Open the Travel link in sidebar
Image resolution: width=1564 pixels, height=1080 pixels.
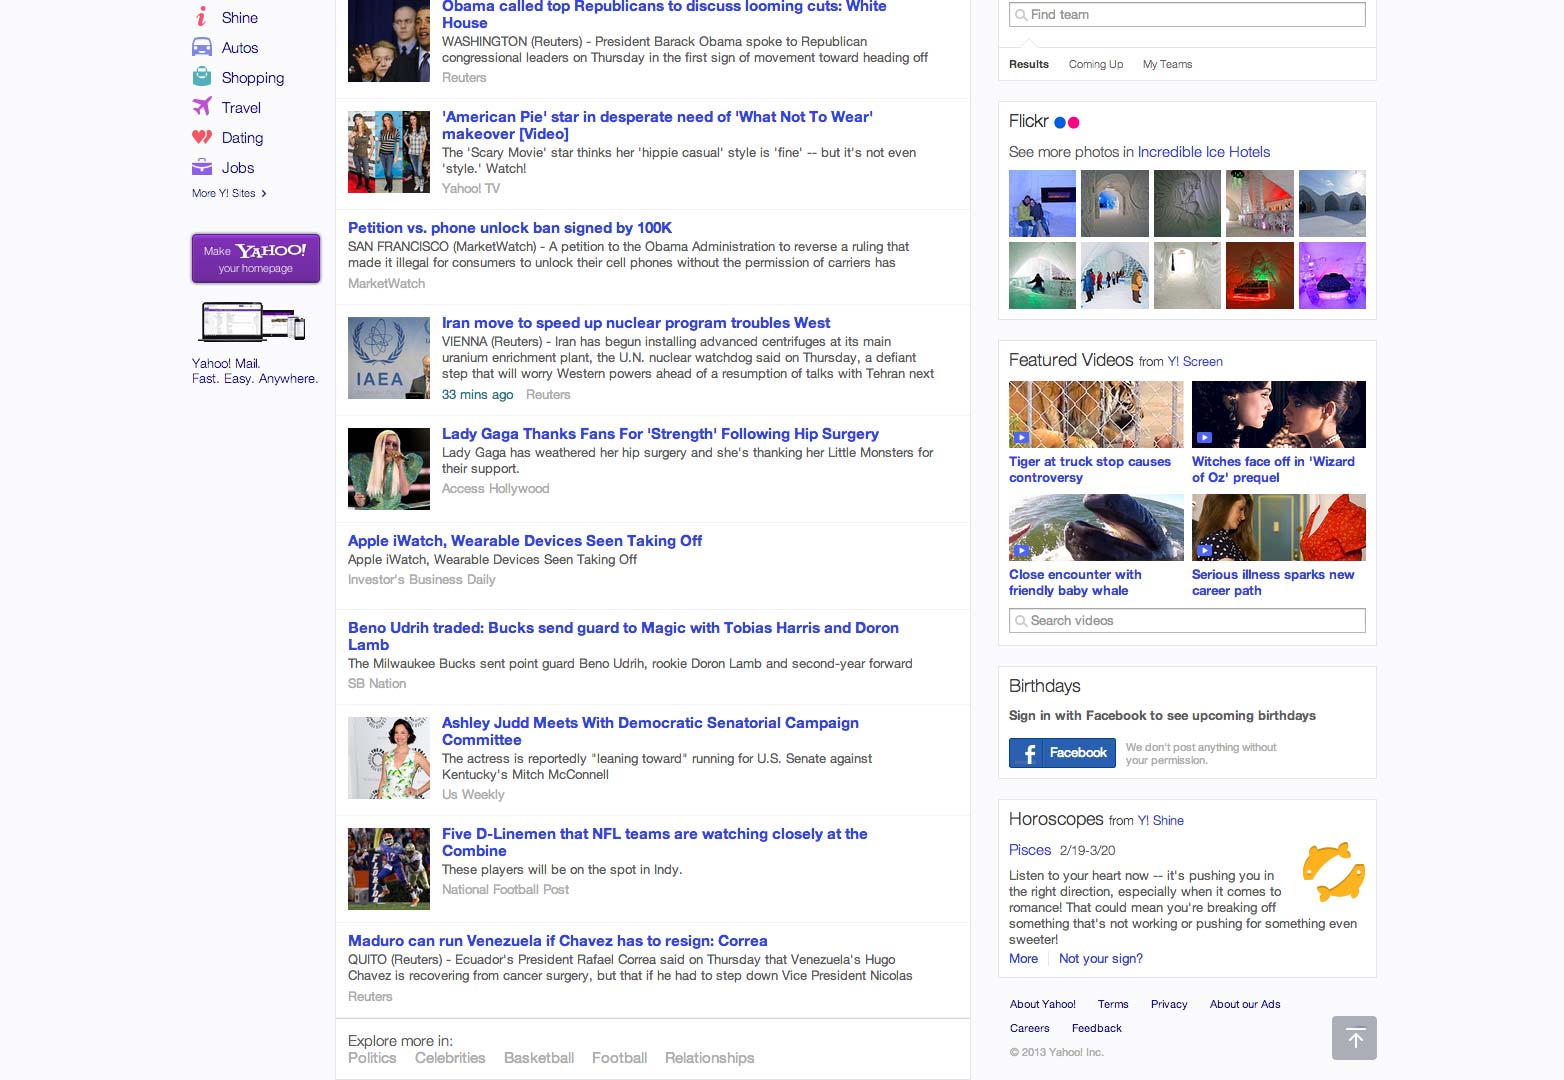pos(241,108)
